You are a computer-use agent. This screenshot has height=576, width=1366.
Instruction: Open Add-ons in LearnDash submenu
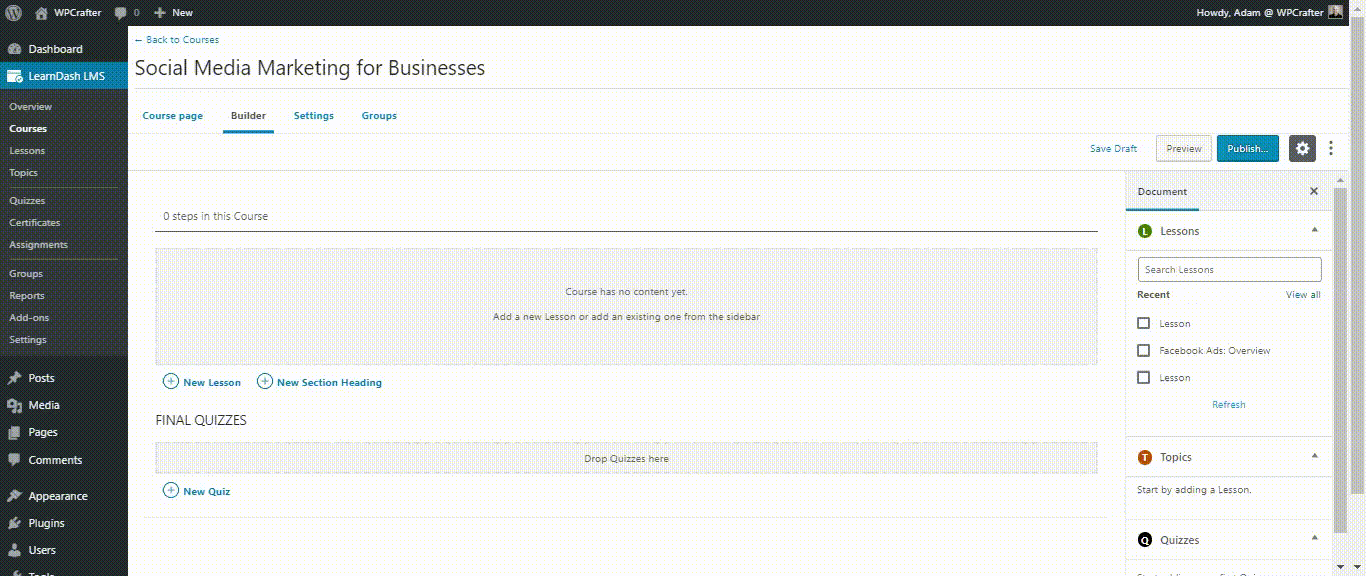29,318
